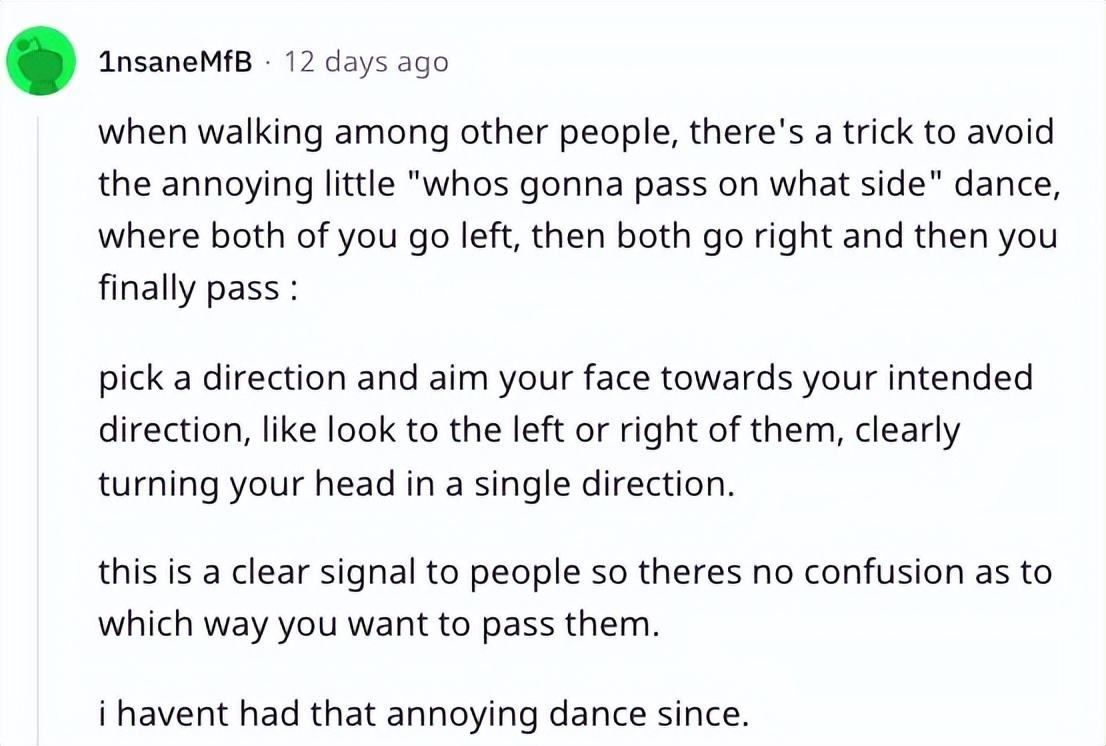Click the word "intended" in the second paragraph
The image size is (1106, 746).
pyautogui.click(x=958, y=378)
